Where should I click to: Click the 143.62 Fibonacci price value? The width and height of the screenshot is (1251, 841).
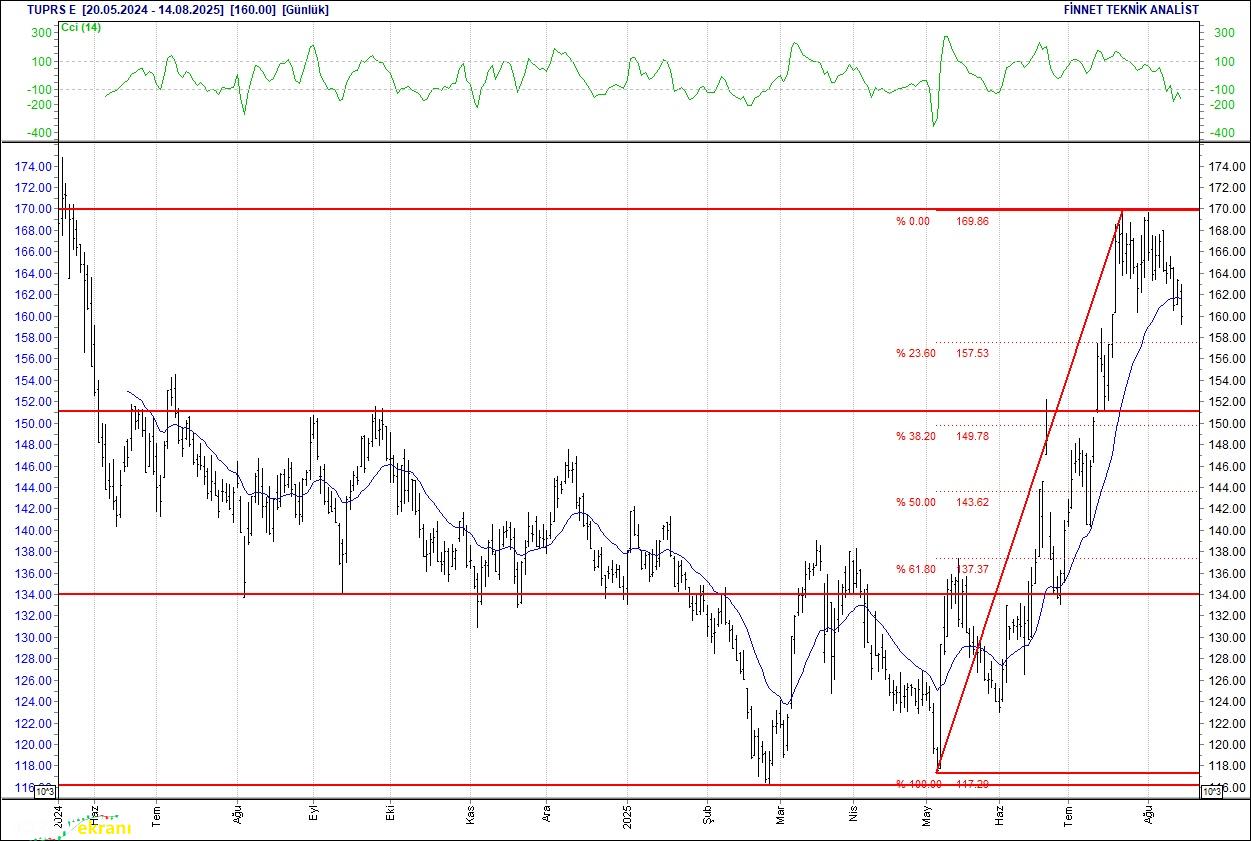(972, 502)
